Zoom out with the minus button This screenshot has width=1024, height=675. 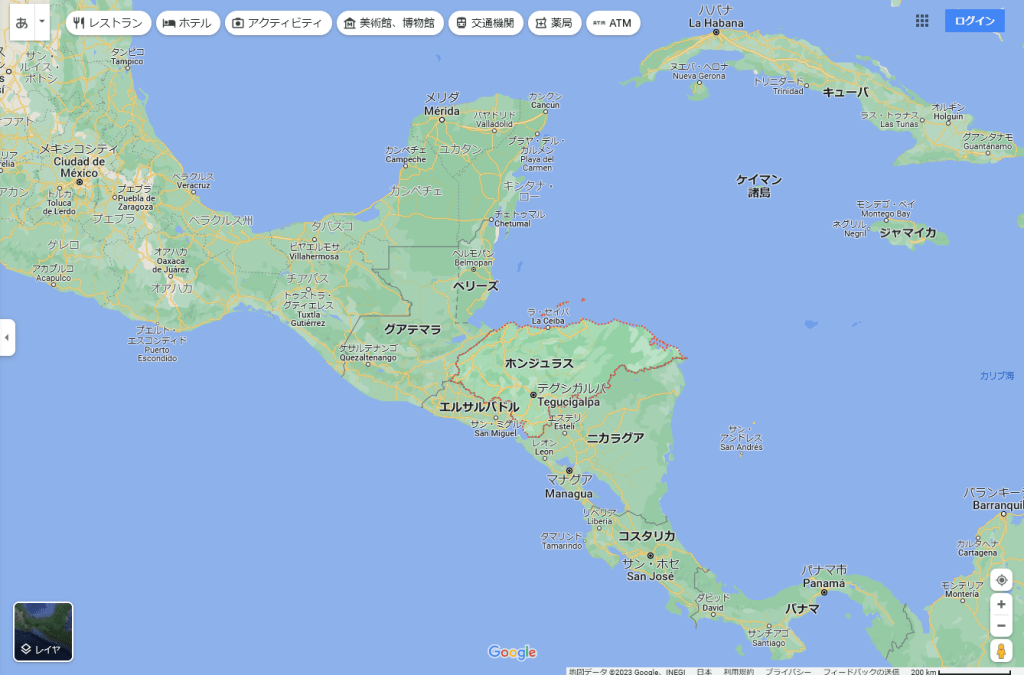[1001, 626]
